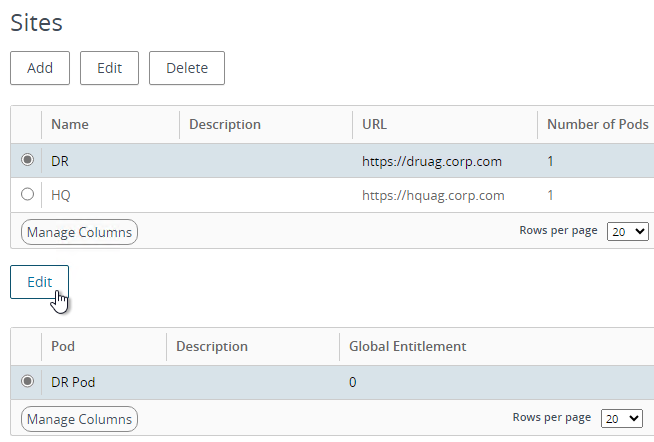Viewport: 654px width, 442px height.
Task: Click the DR Pod row name
Action: 73,382
